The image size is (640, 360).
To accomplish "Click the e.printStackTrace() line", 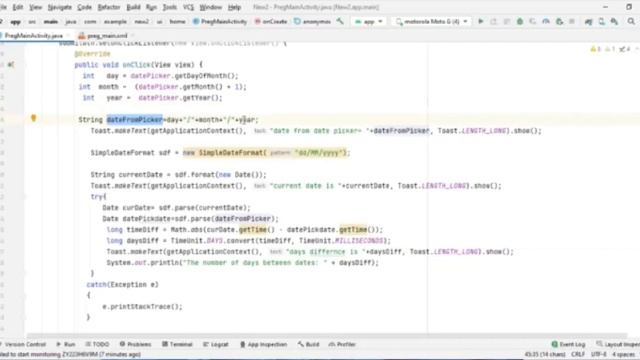I will coord(142,307).
